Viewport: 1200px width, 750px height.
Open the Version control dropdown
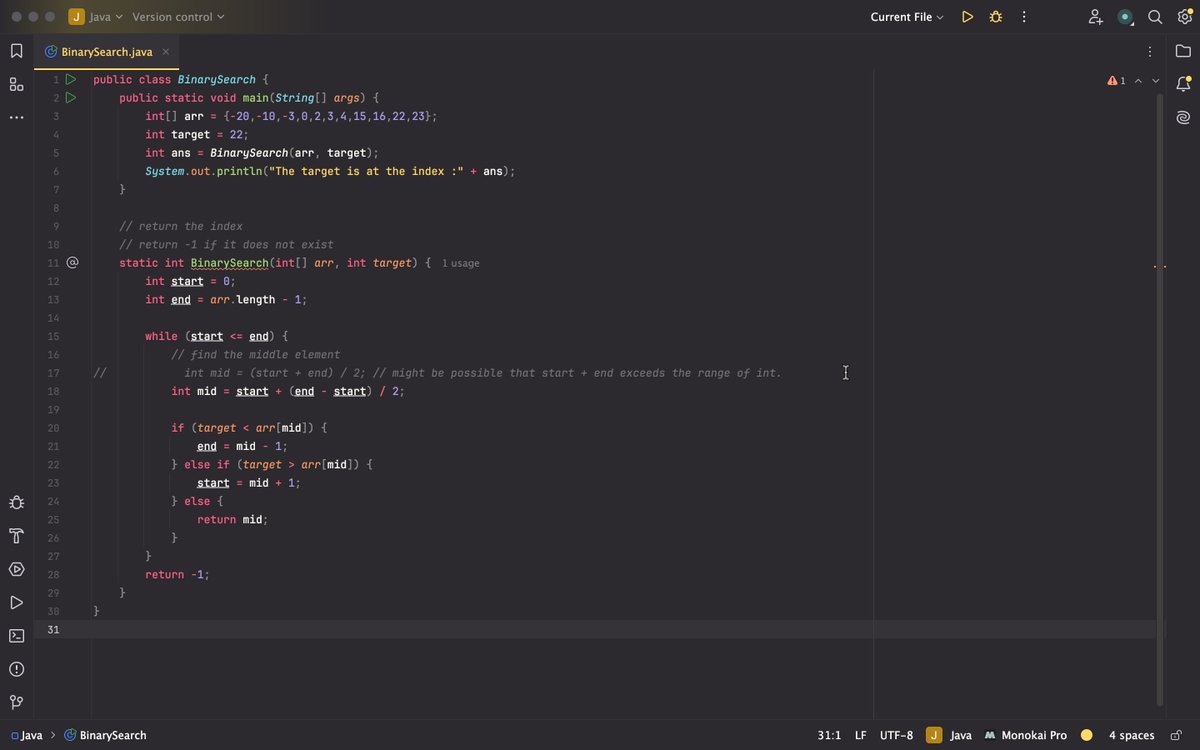(x=178, y=17)
